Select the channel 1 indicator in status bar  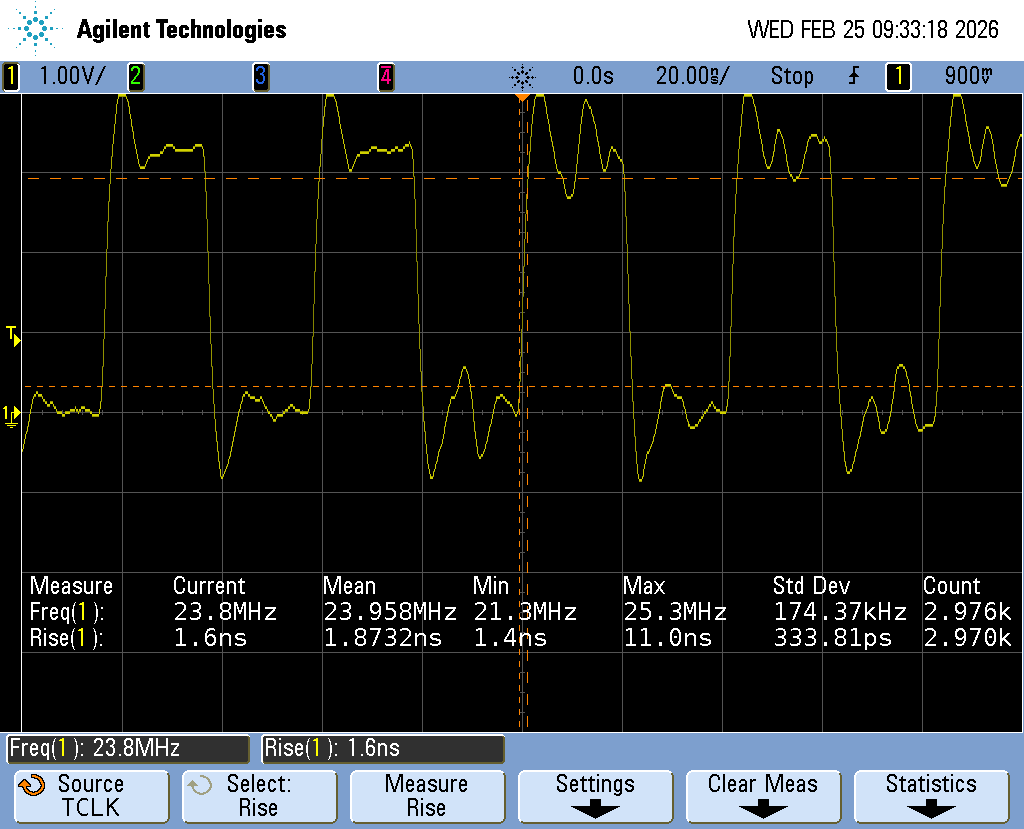click(11, 76)
